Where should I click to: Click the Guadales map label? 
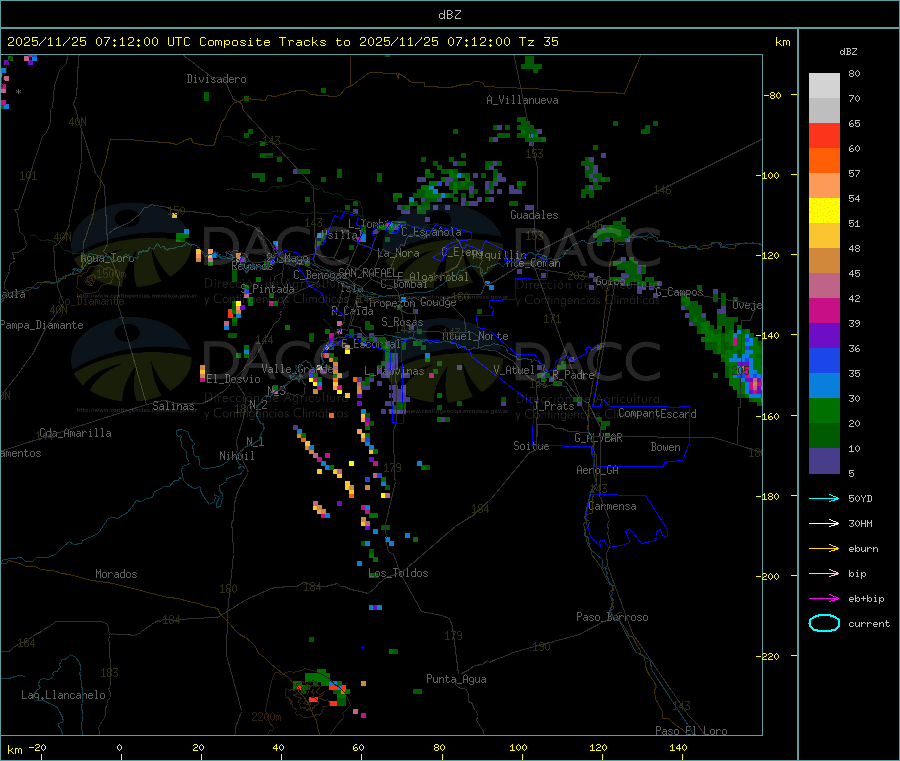534,215
